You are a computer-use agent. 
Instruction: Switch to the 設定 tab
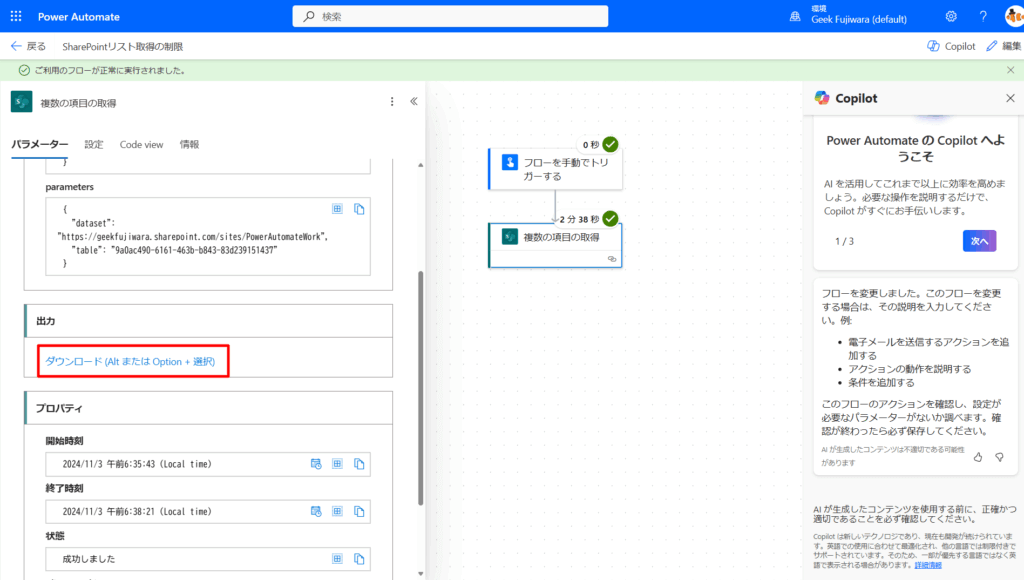pos(93,144)
